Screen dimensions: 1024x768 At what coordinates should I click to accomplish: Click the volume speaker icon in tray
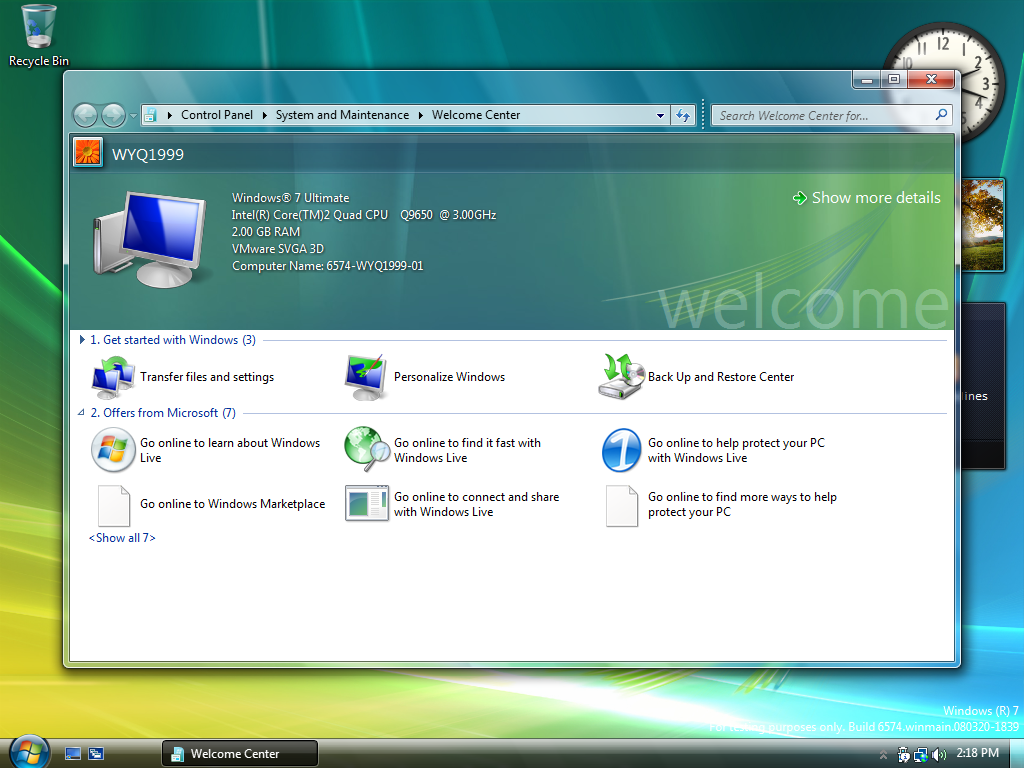(938, 754)
